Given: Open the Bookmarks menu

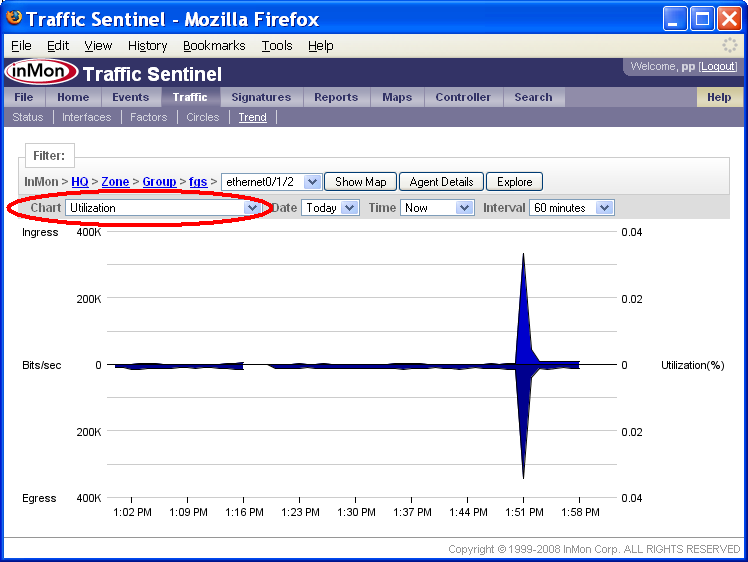Looking at the screenshot, I should (x=214, y=46).
